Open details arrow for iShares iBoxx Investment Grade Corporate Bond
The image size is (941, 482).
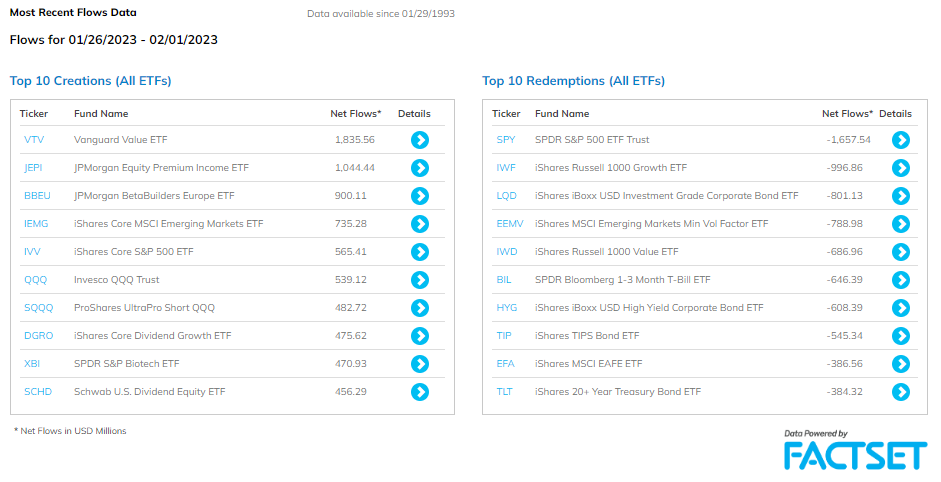[901, 196]
